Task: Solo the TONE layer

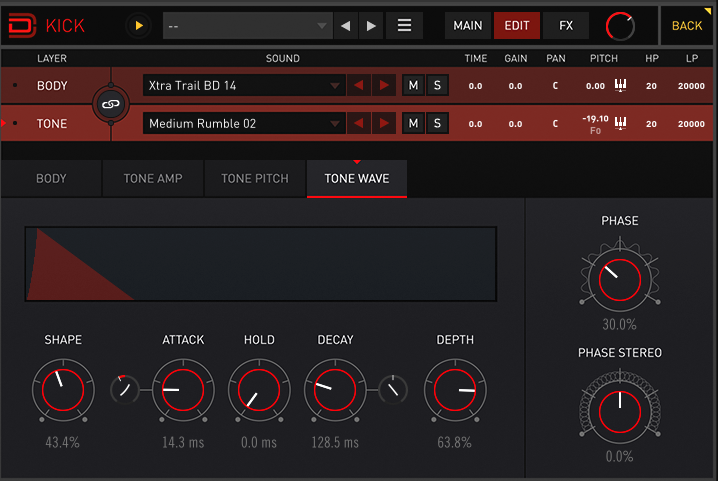Action: (x=437, y=123)
